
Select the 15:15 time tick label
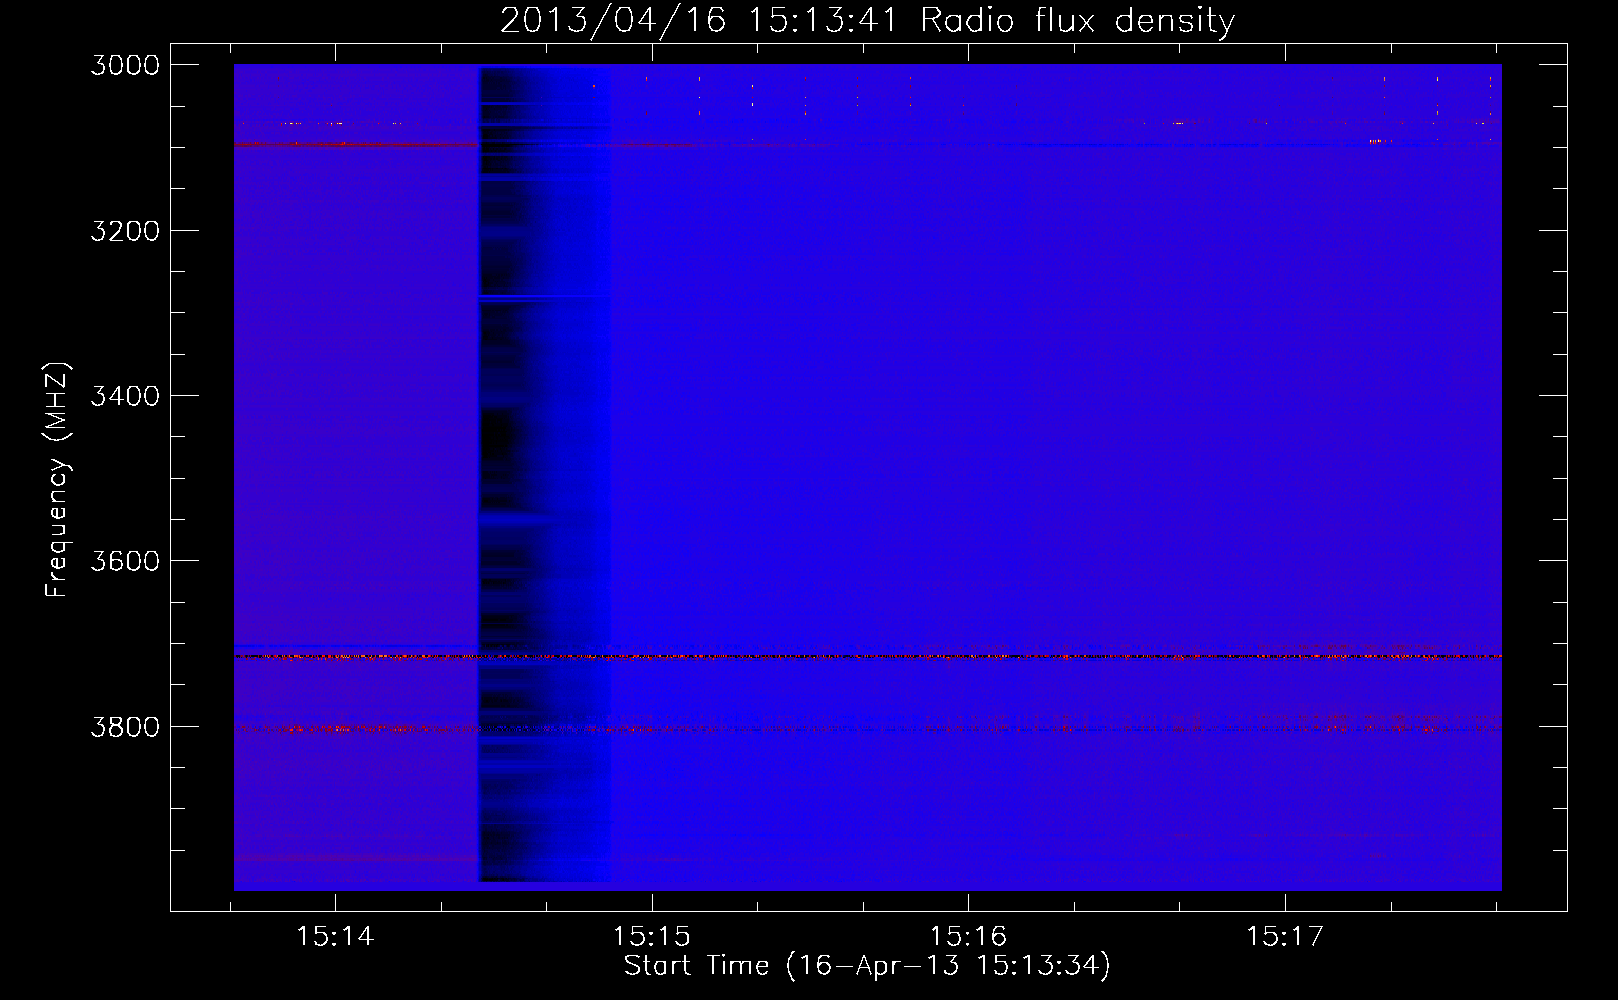coord(652,936)
